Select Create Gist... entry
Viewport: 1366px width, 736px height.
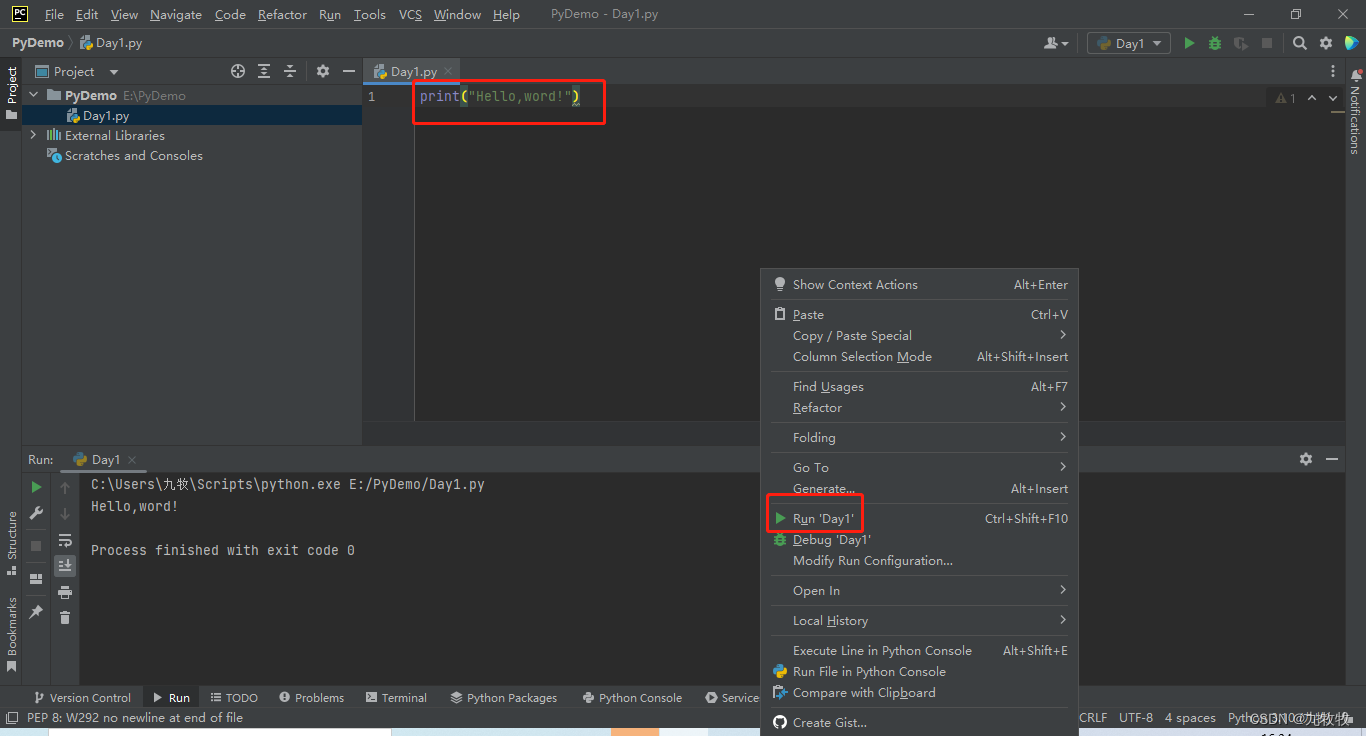920,723
